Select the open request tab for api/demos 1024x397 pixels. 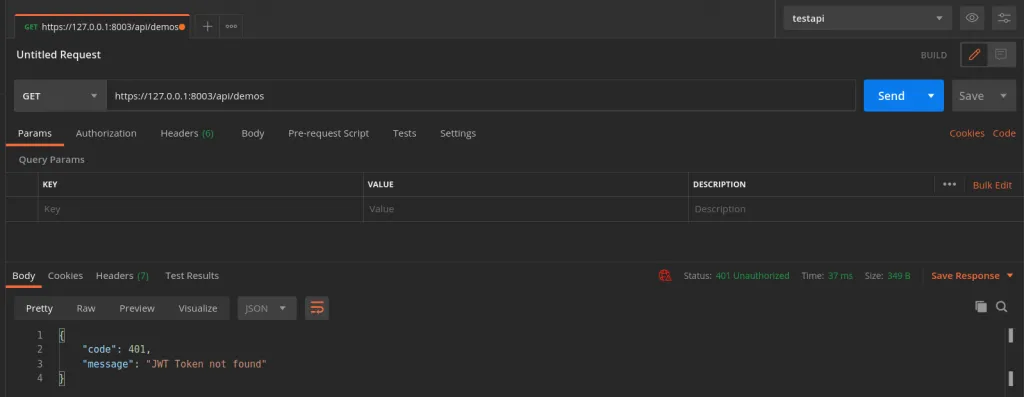[102, 27]
